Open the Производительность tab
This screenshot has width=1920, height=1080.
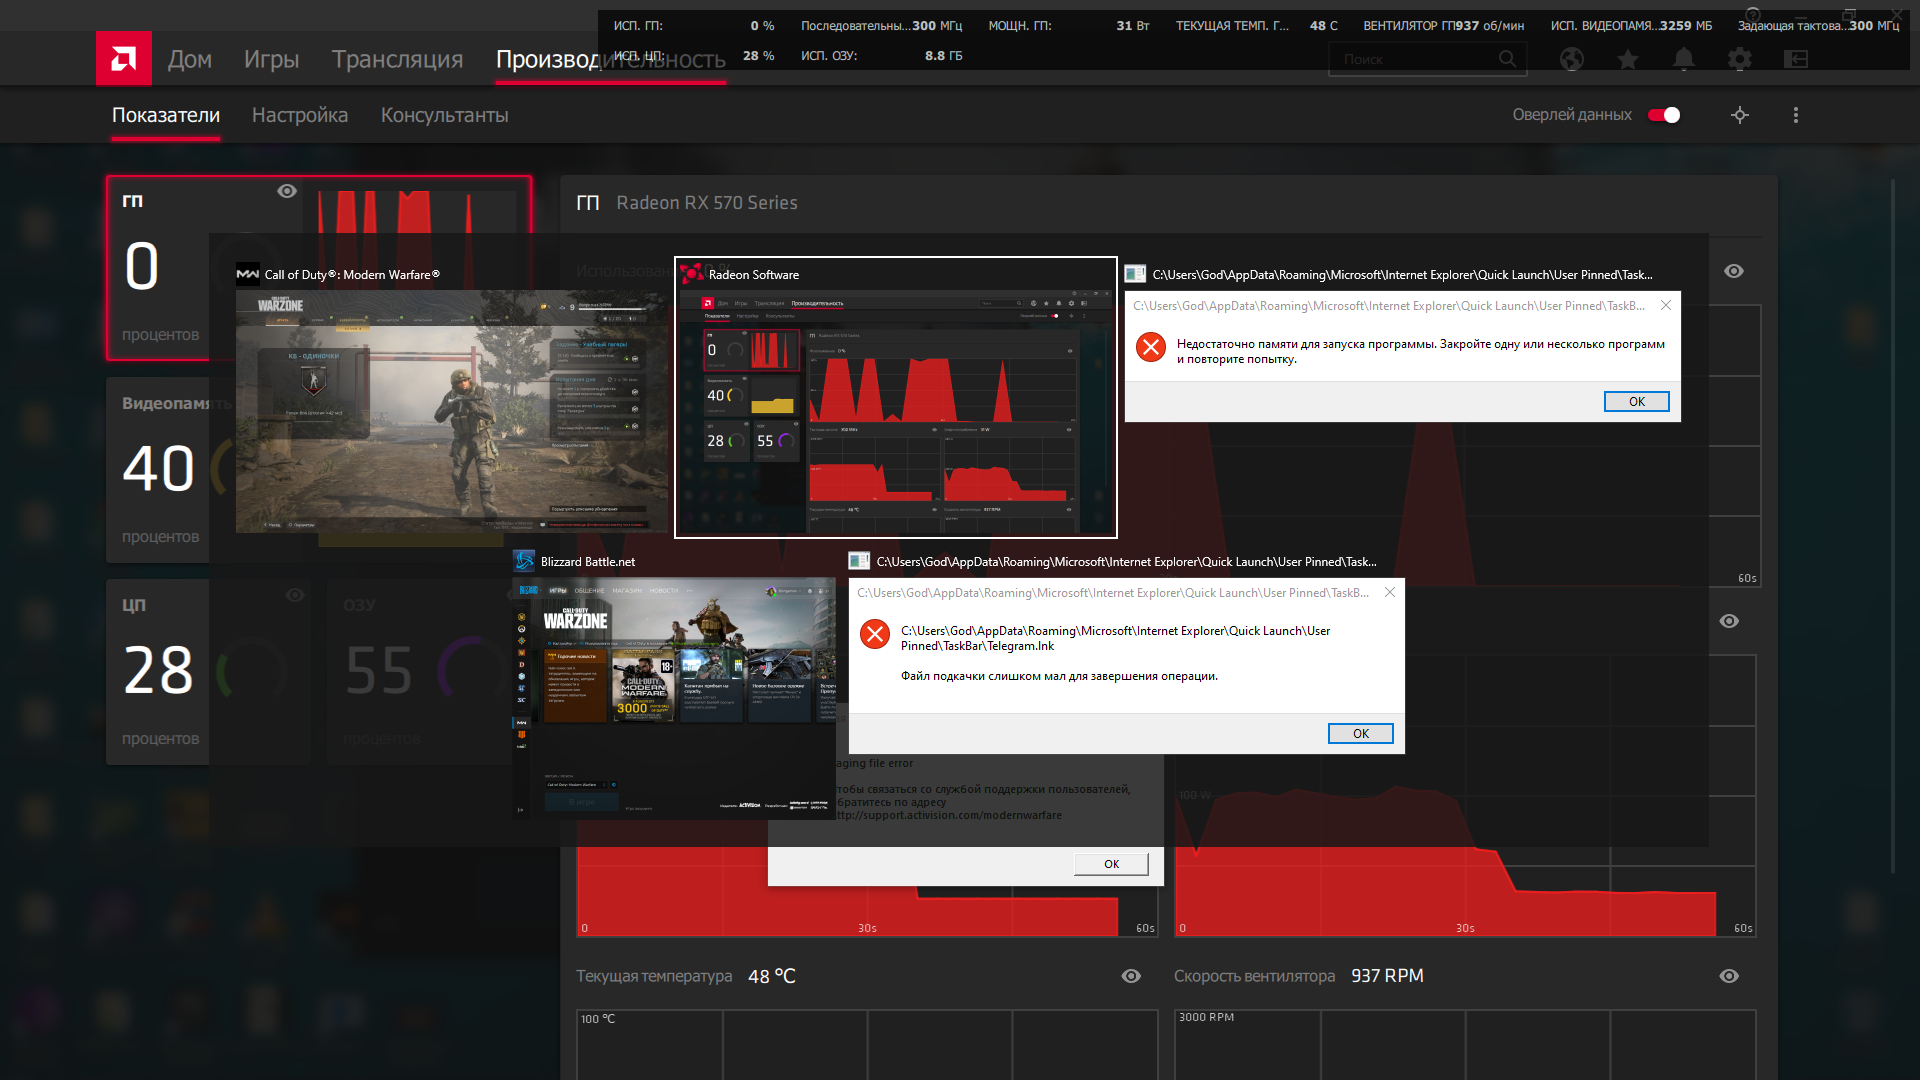[x=611, y=59]
